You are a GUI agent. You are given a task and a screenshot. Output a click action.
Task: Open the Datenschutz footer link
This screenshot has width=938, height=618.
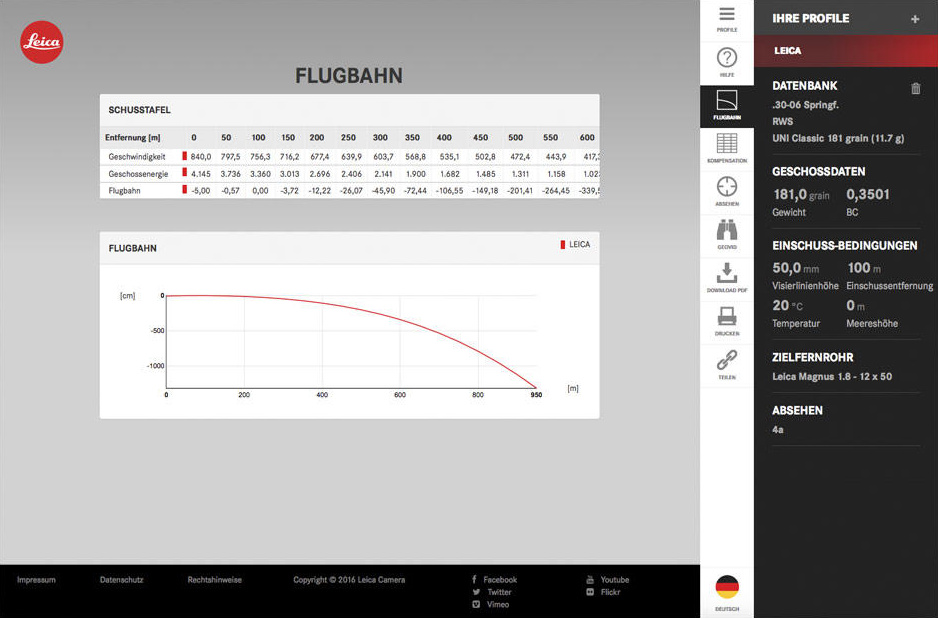tap(121, 580)
